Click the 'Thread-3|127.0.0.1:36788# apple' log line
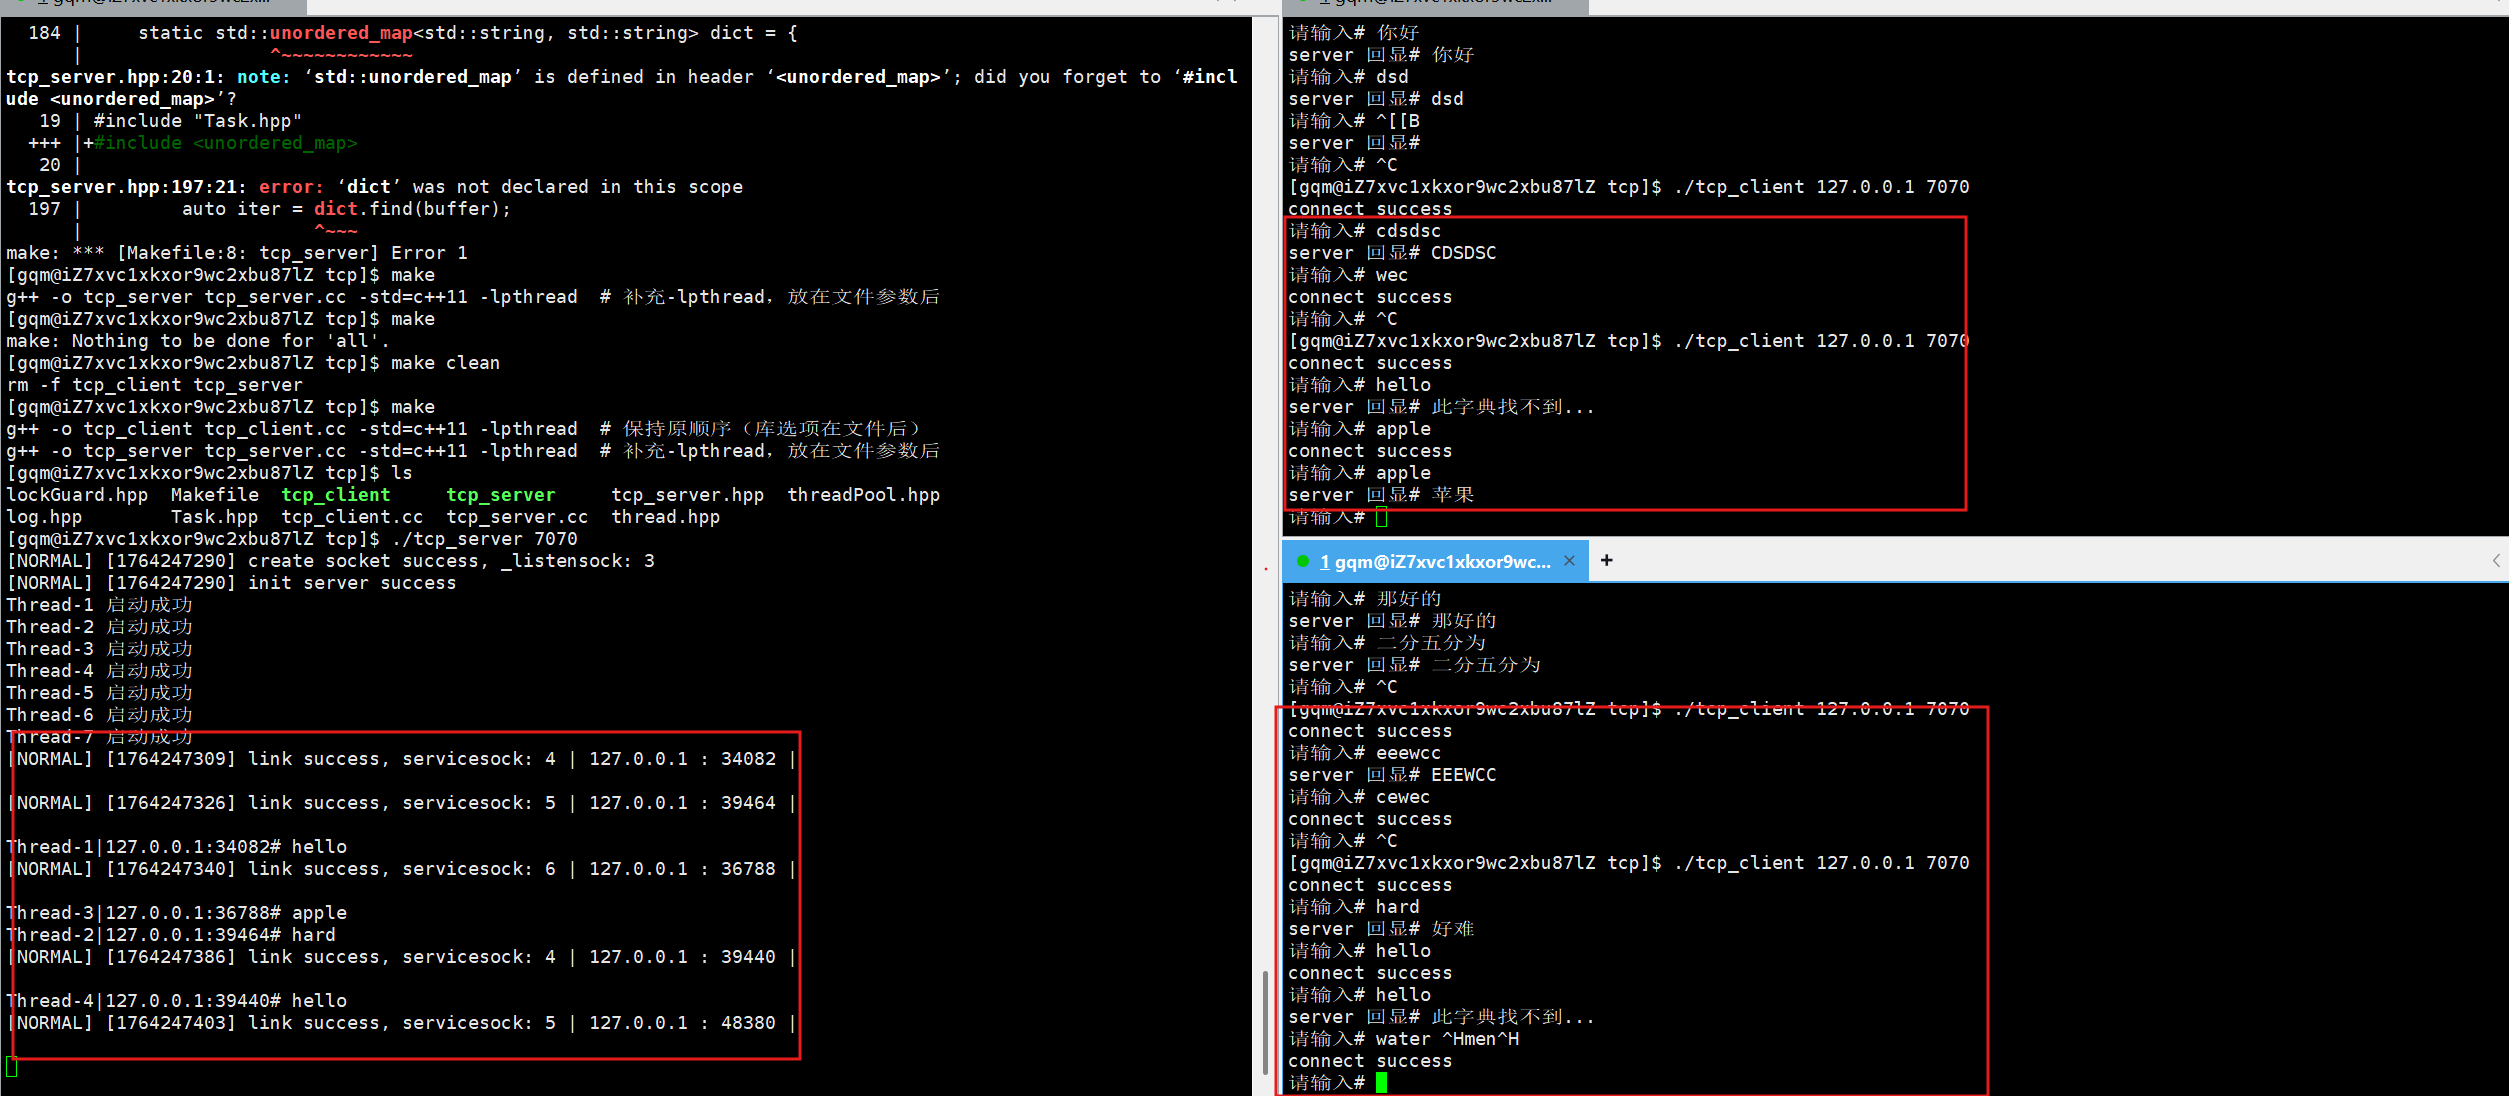The height and width of the screenshot is (1096, 2509). (177, 913)
